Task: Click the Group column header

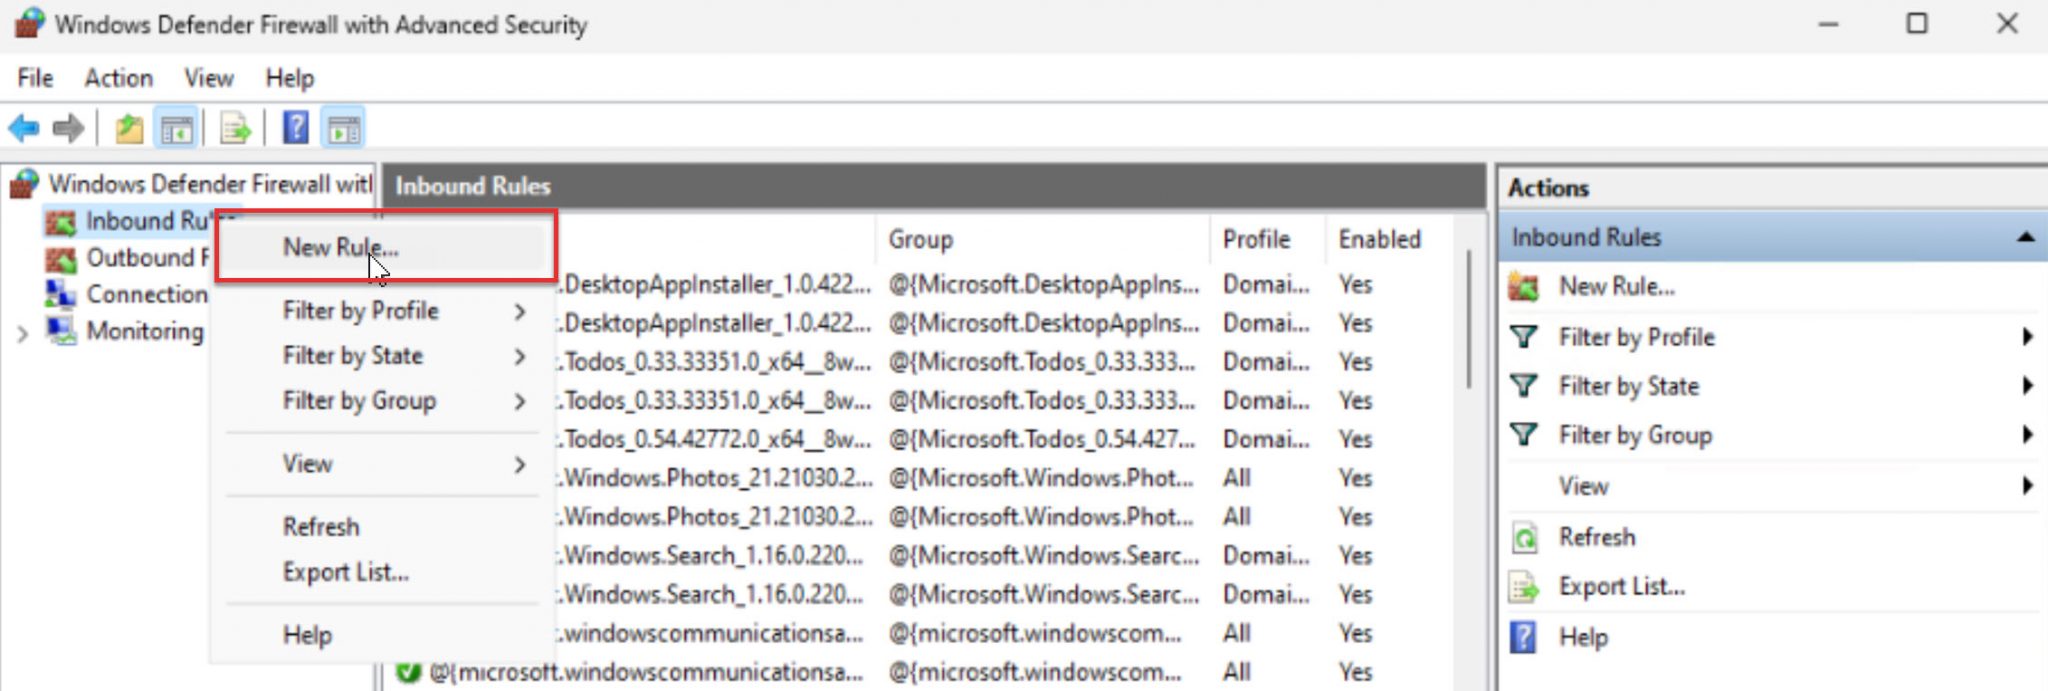Action: coord(1044,240)
